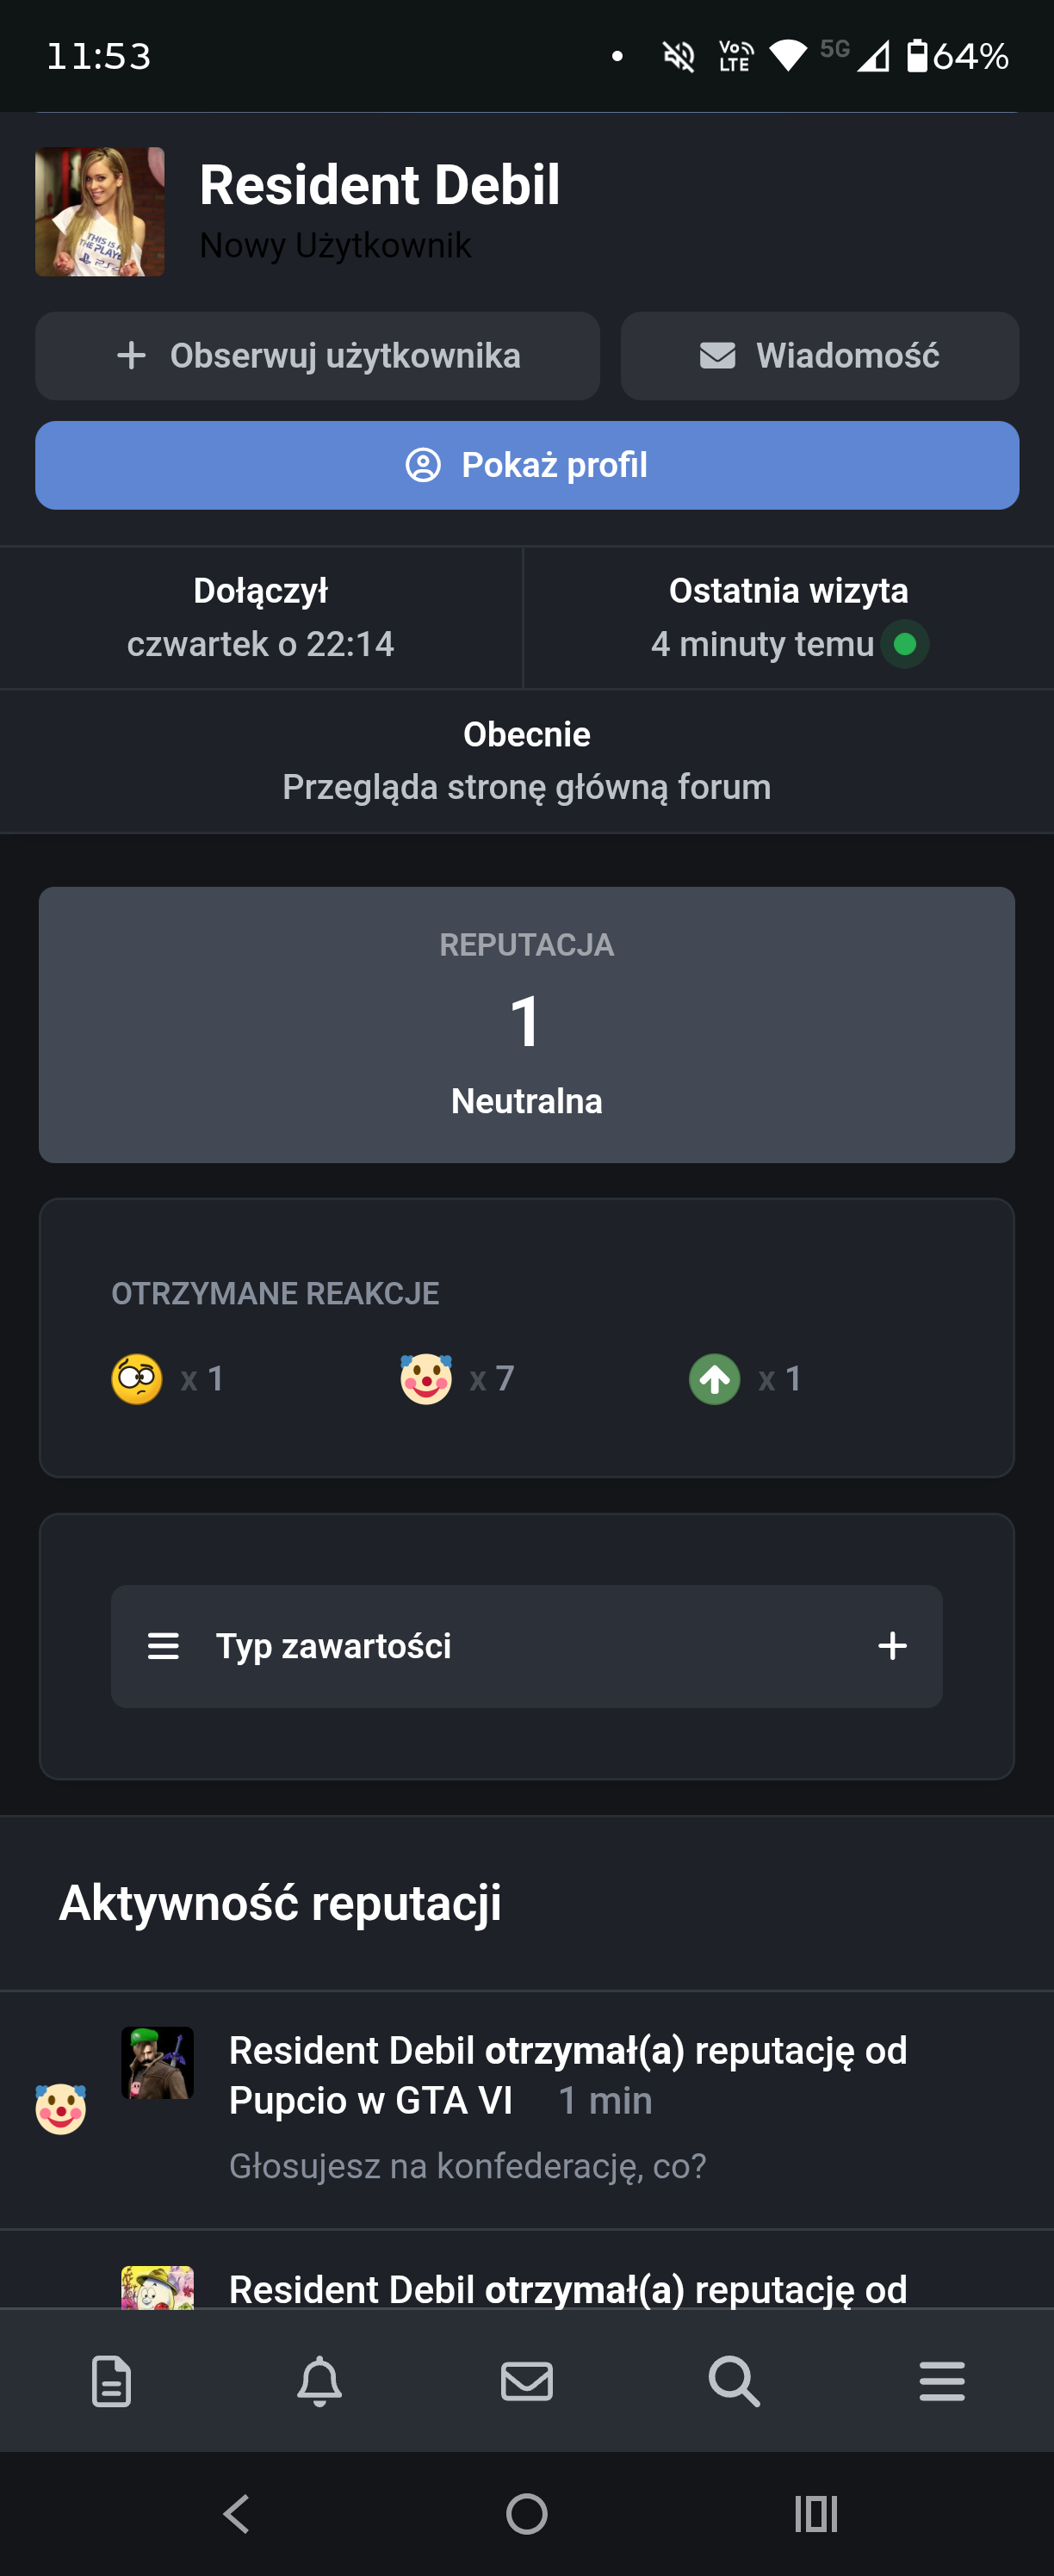The height and width of the screenshot is (2576, 1054).
Task: Tap the Android back navigation button
Action: click(x=237, y=2514)
